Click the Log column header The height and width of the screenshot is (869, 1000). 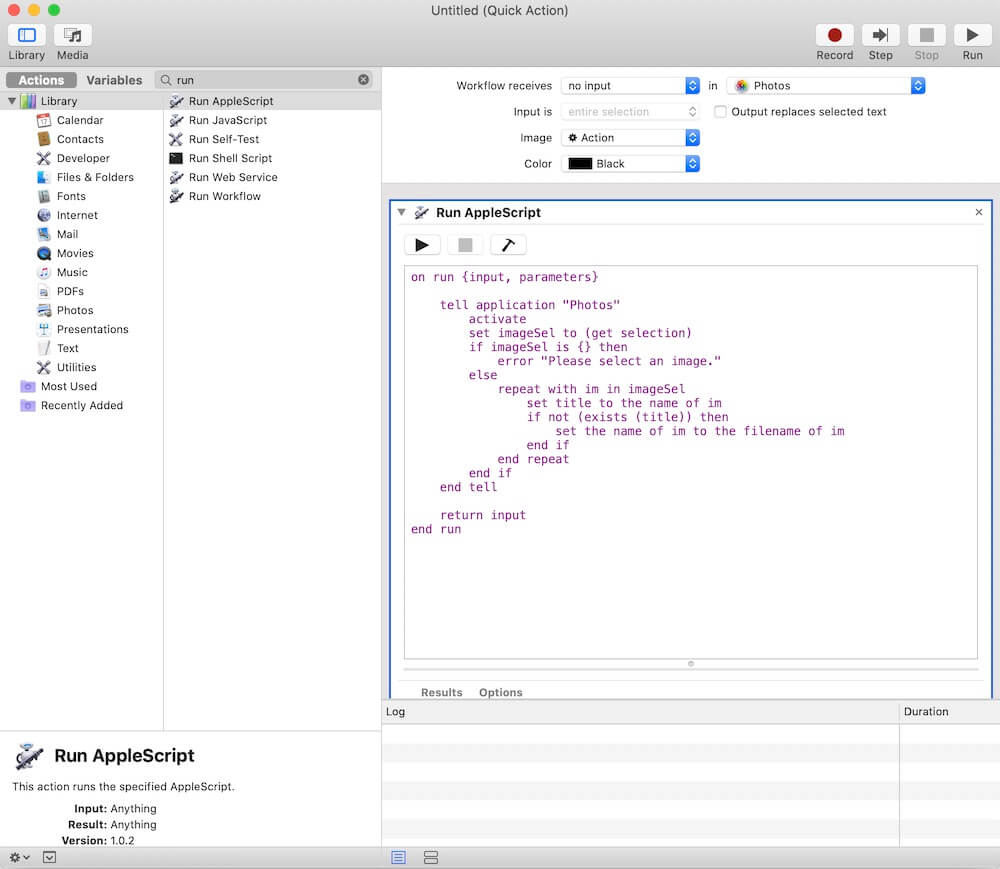pyautogui.click(x=640, y=712)
